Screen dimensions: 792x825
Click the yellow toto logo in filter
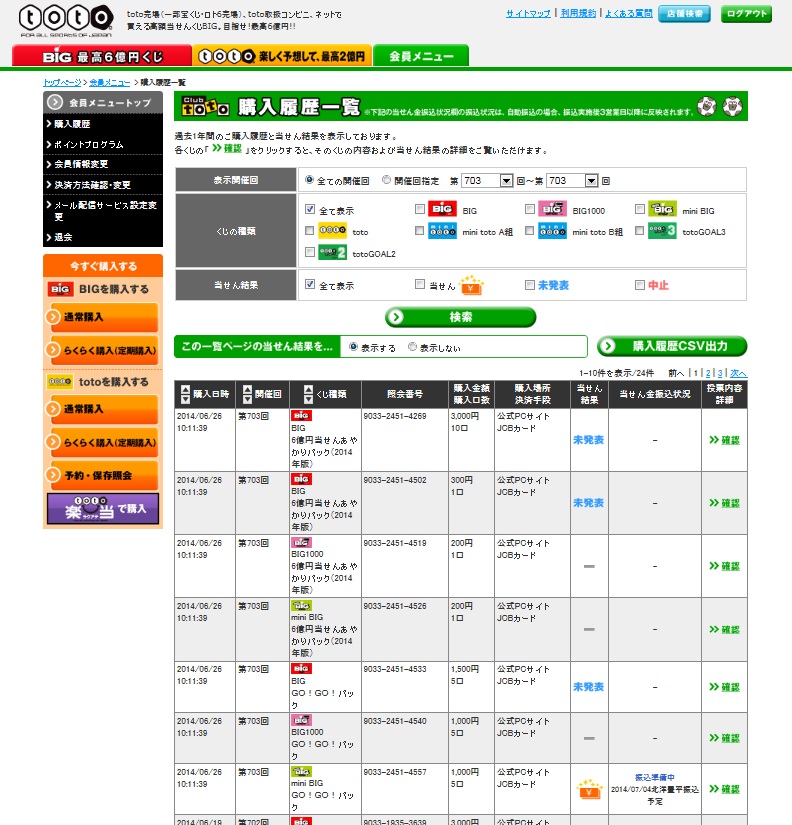click(x=332, y=230)
